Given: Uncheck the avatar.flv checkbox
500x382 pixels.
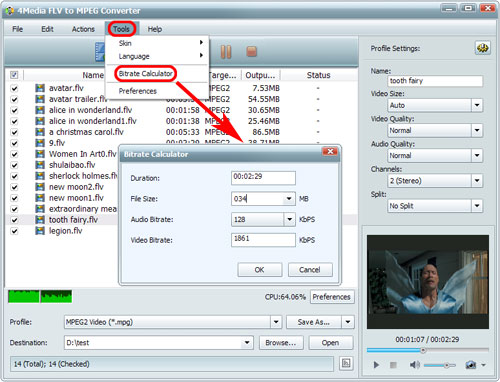Looking at the screenshot, I should point(14,89).
